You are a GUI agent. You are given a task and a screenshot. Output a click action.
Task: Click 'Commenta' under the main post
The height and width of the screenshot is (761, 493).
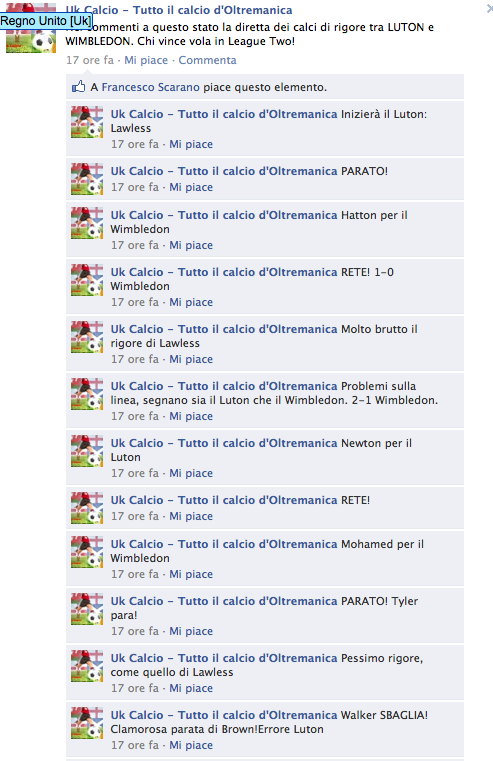207,60
